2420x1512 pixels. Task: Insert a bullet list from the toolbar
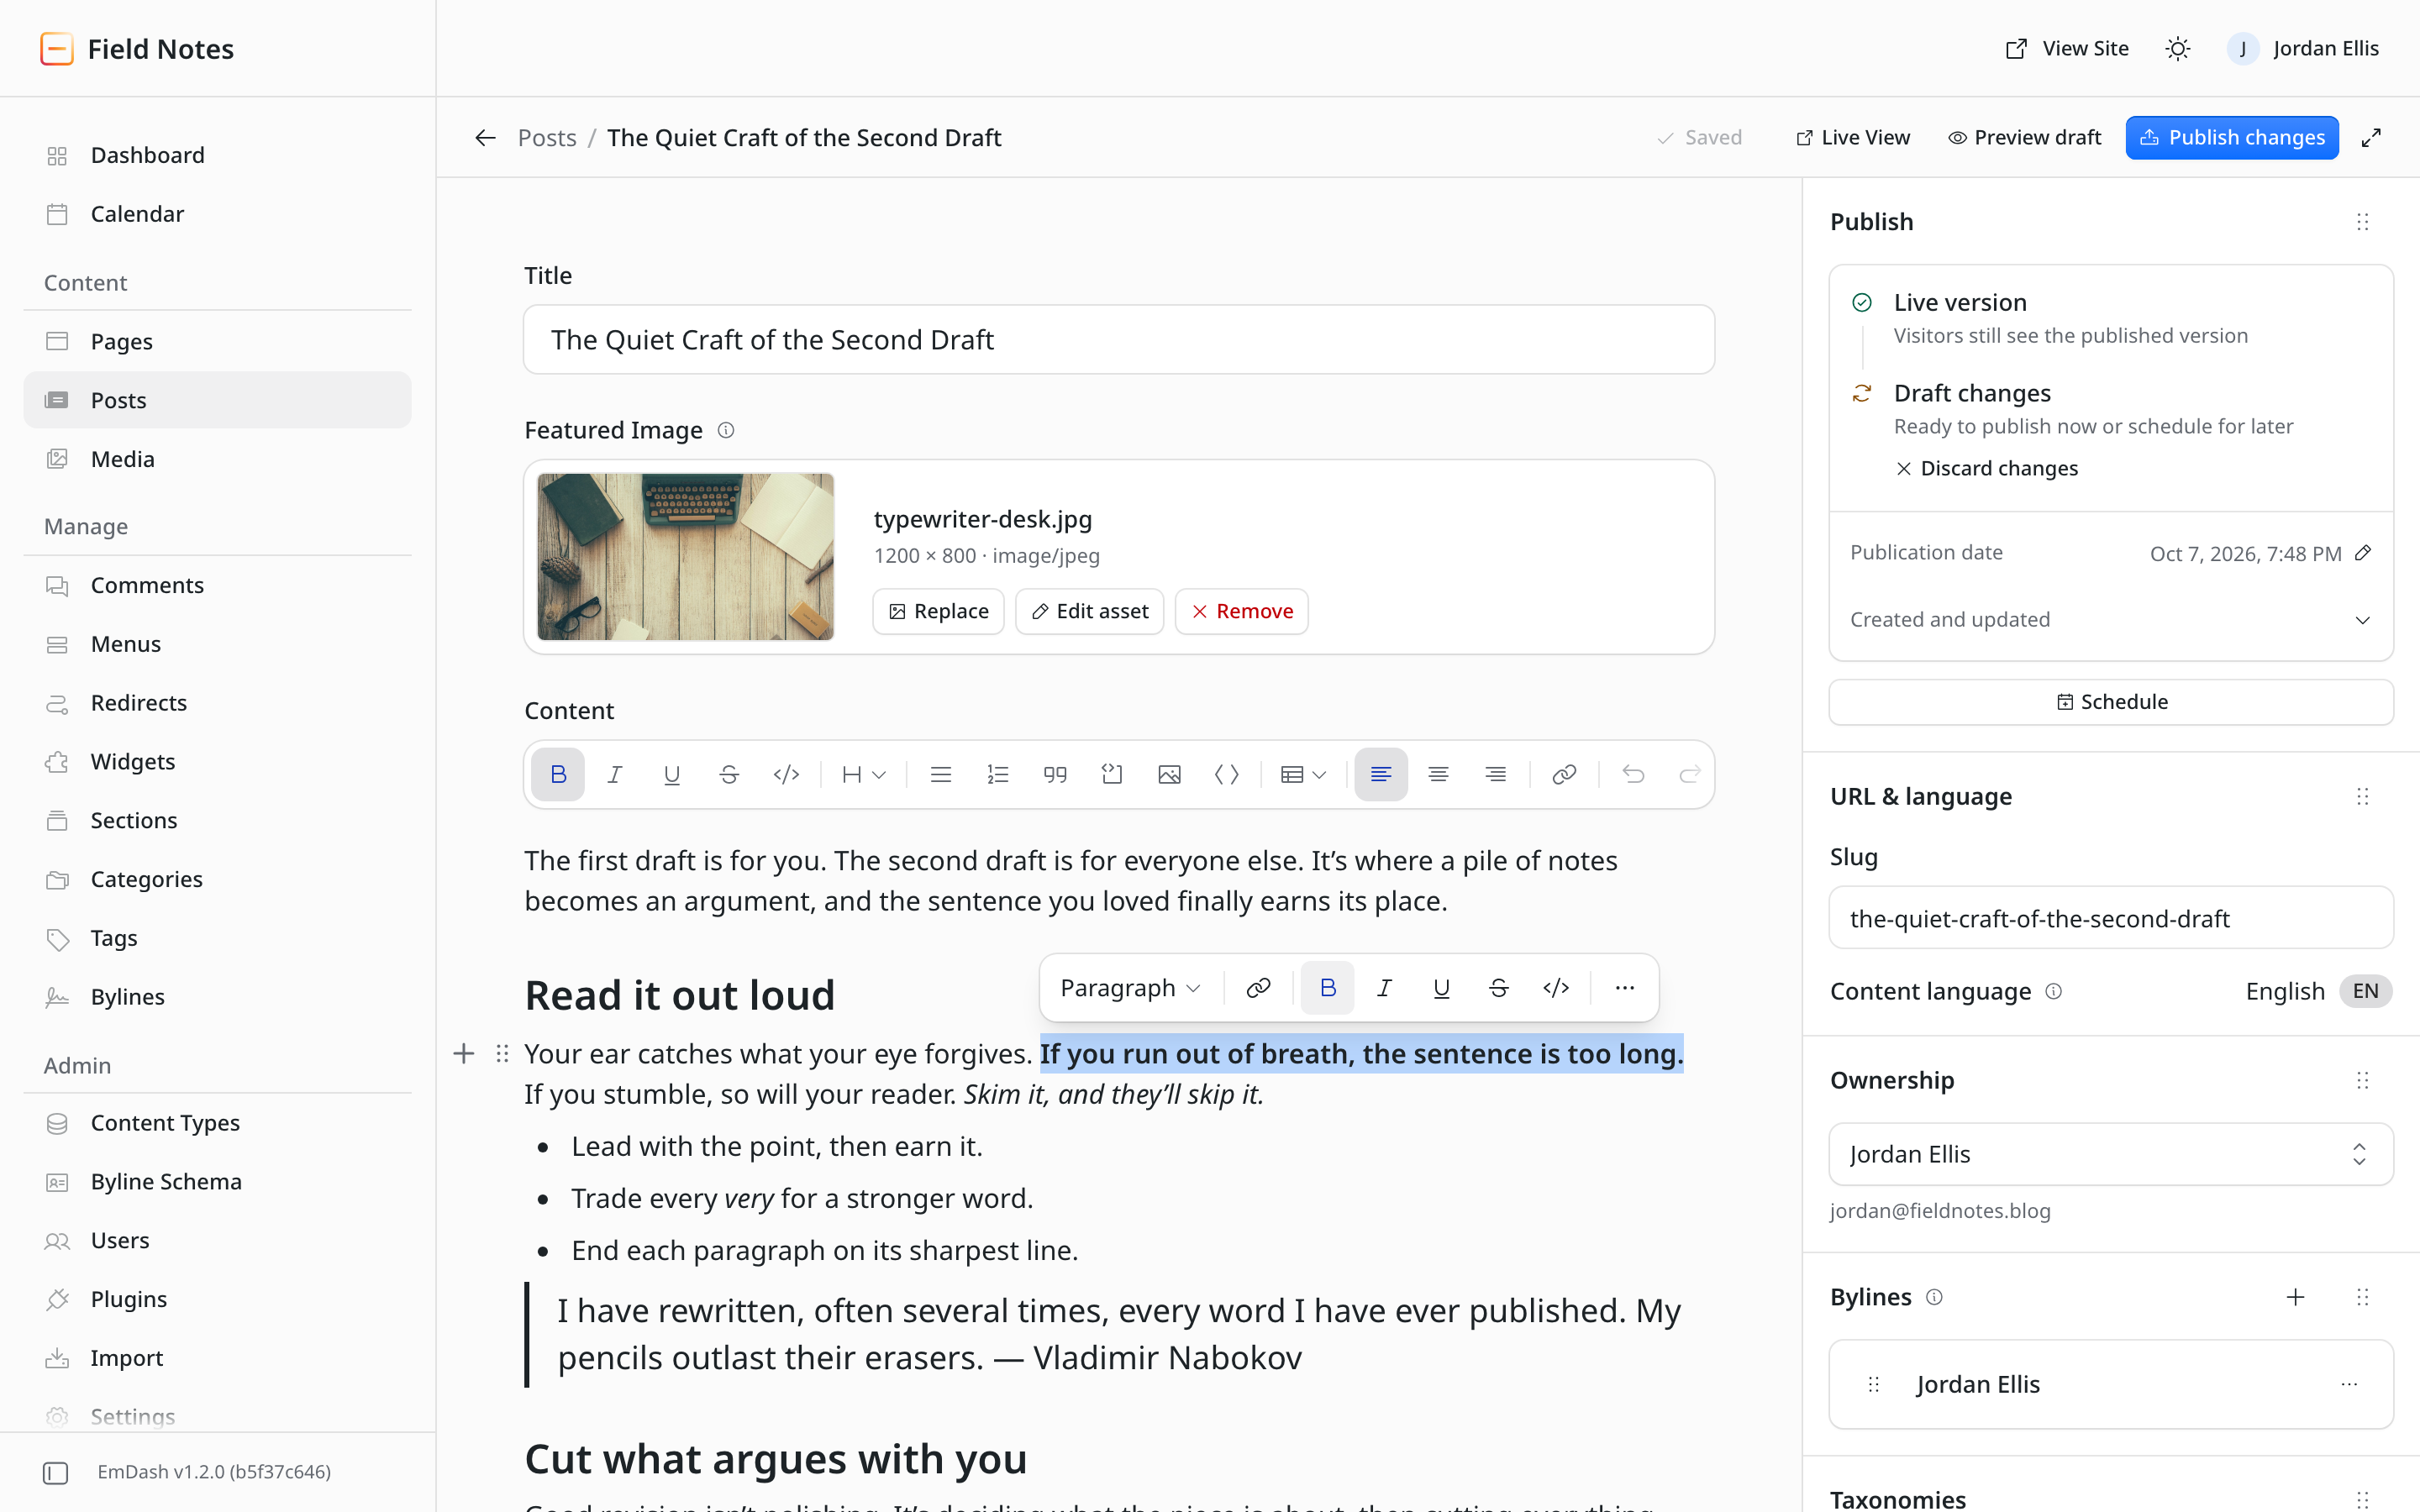[940, 774]
